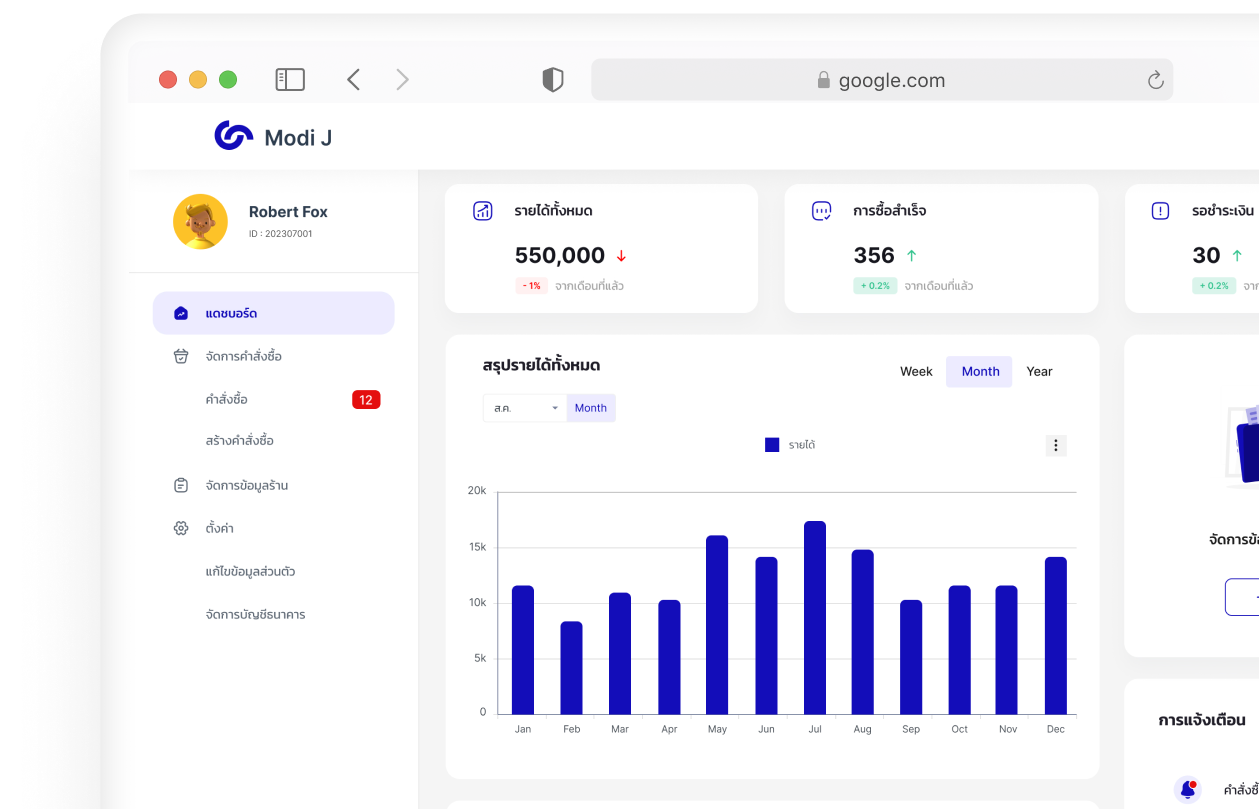Click the จัดการข้อมูลร้าน clipboard icon
Viewport: 1259px width, 809px height.
pyautogui.click(x=181, y=485)
